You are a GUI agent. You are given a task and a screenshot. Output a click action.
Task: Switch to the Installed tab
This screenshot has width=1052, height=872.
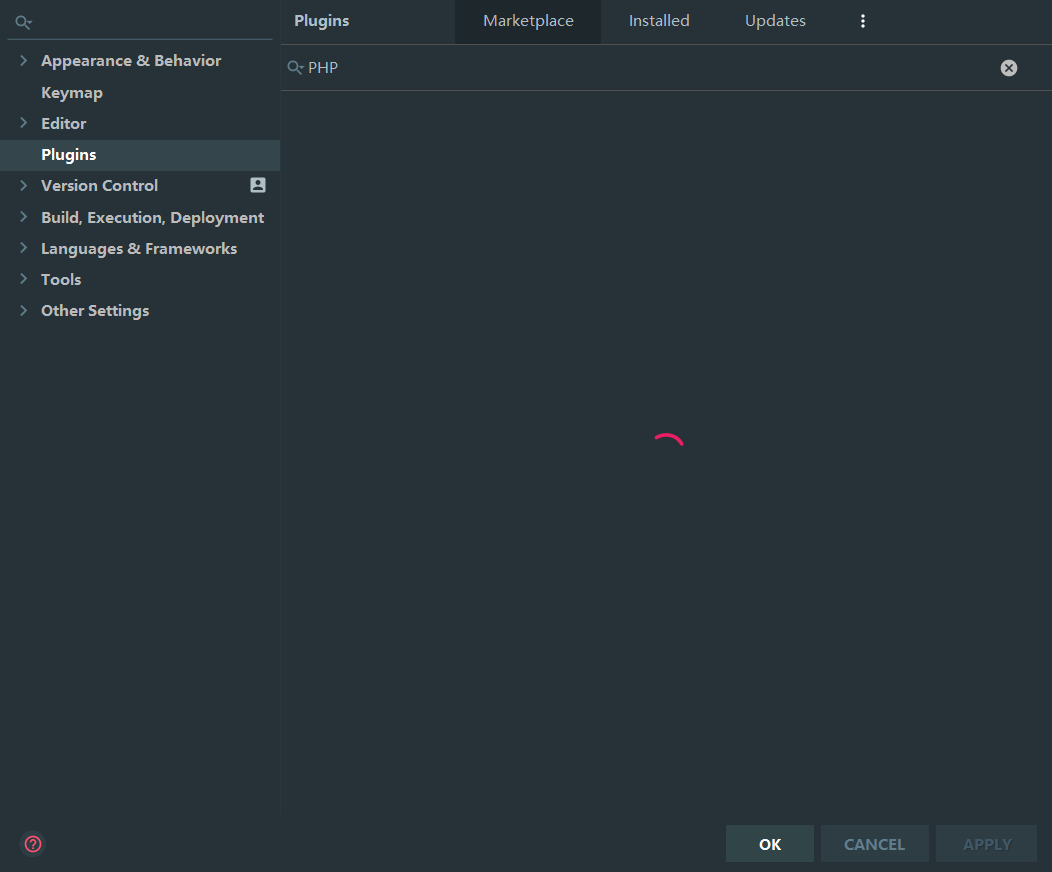pyautogui.click(x=659, y=20)
